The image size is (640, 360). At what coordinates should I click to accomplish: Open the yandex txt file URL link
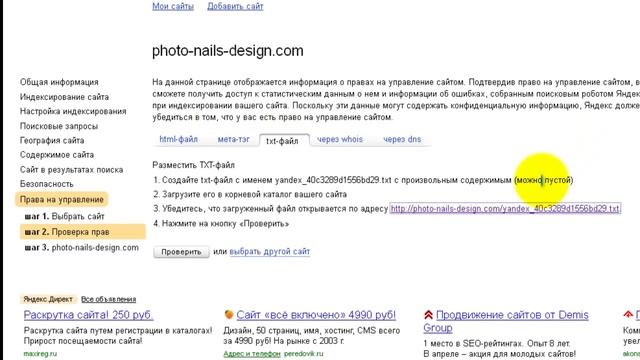(505, 209)
